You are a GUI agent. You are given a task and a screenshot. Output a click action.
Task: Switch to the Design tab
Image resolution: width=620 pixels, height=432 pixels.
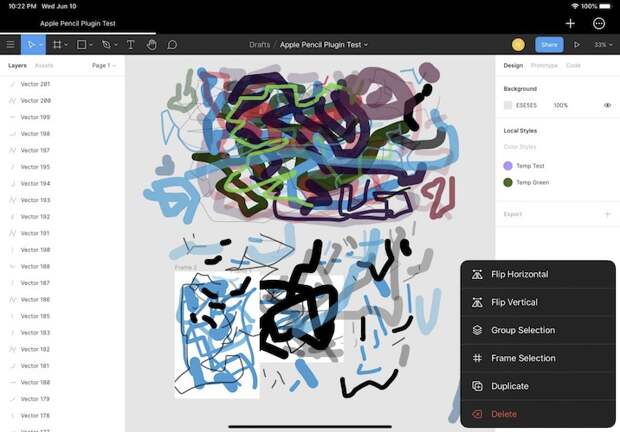[x=513, y=66]
